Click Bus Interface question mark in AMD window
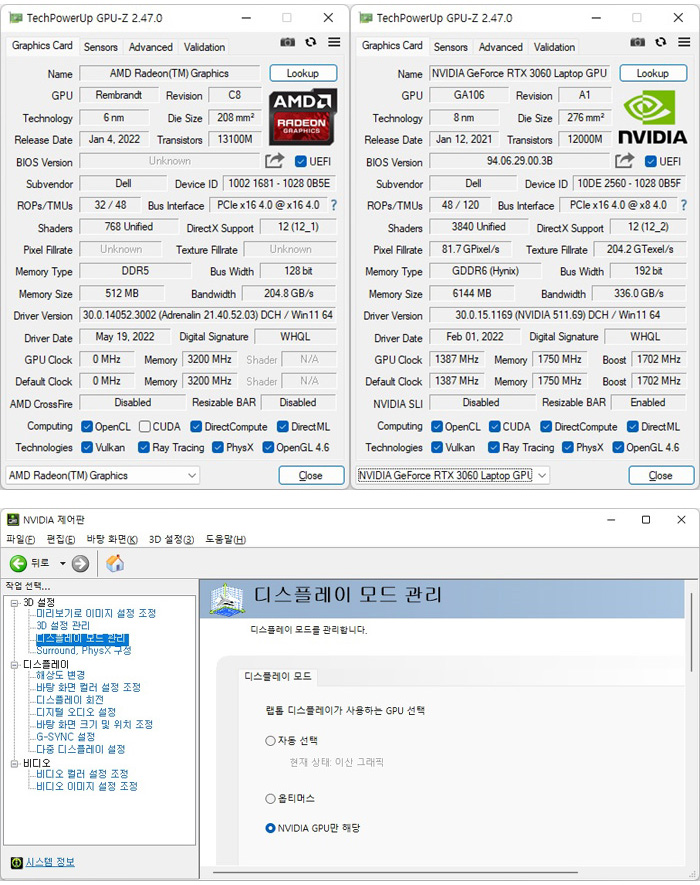 tap(334, 205)
